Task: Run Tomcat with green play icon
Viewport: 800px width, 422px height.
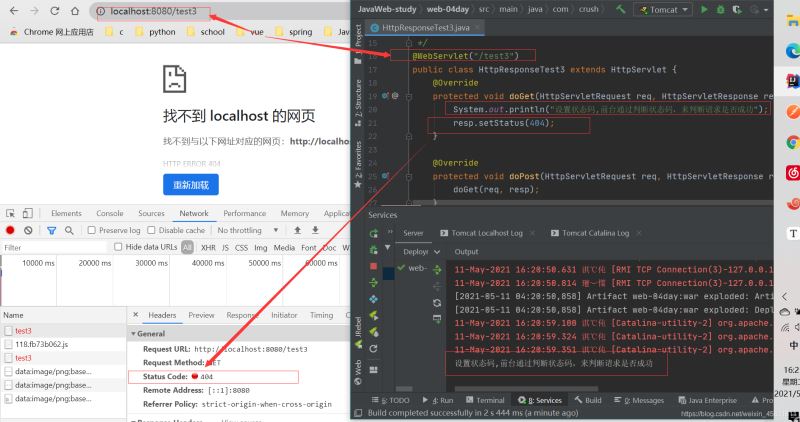Action: (x=704, y=9)
